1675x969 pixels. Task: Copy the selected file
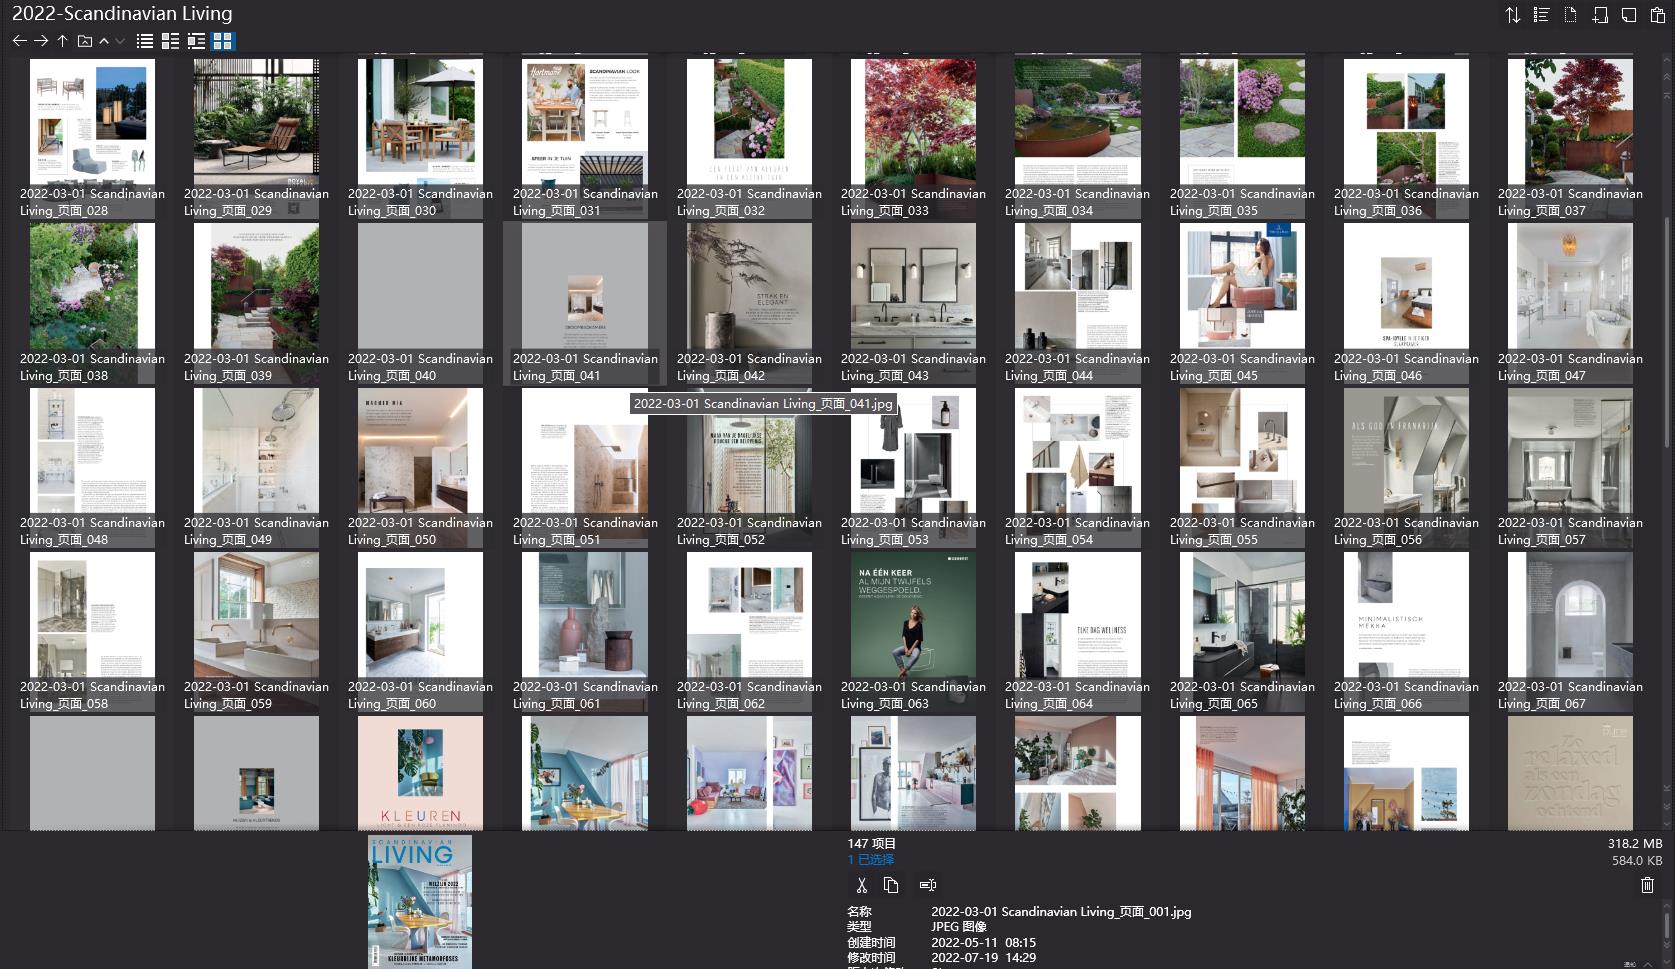(891, 885)
